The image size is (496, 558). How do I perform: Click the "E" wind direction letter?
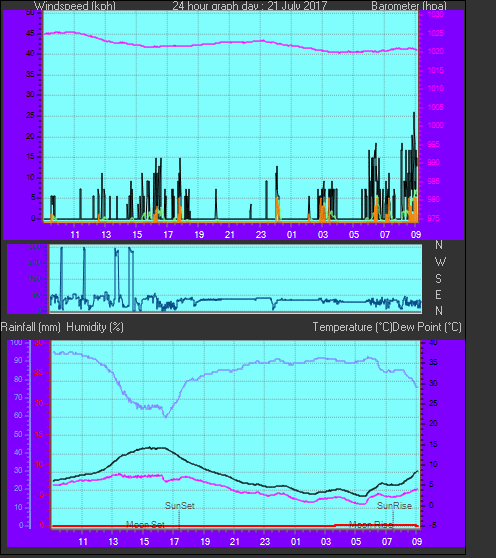438,295
